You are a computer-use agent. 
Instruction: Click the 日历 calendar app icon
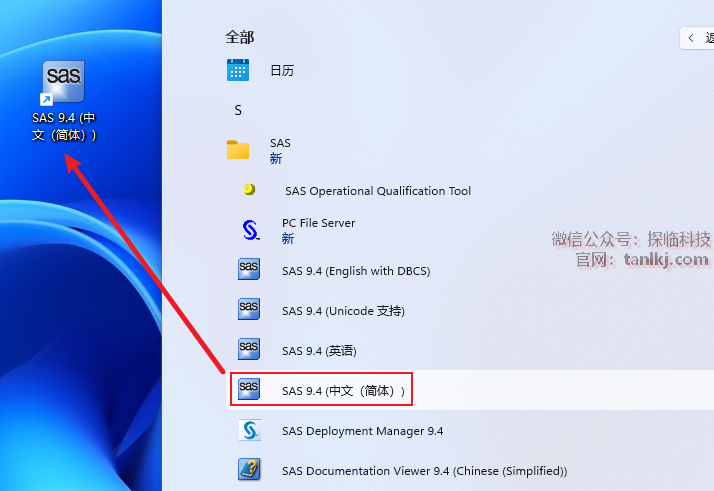[x=238, y=70]
